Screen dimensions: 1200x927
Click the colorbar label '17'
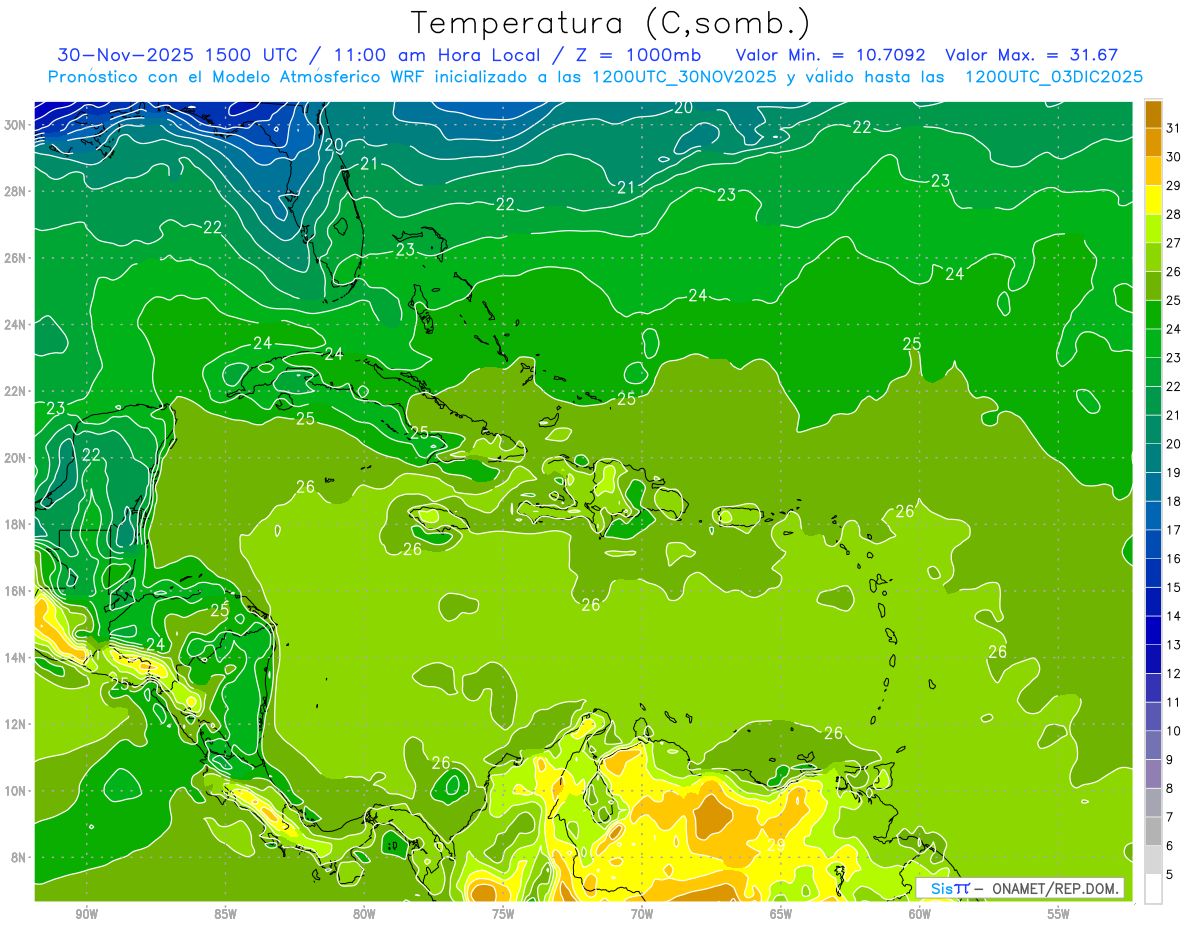[x=1173, y=530]
